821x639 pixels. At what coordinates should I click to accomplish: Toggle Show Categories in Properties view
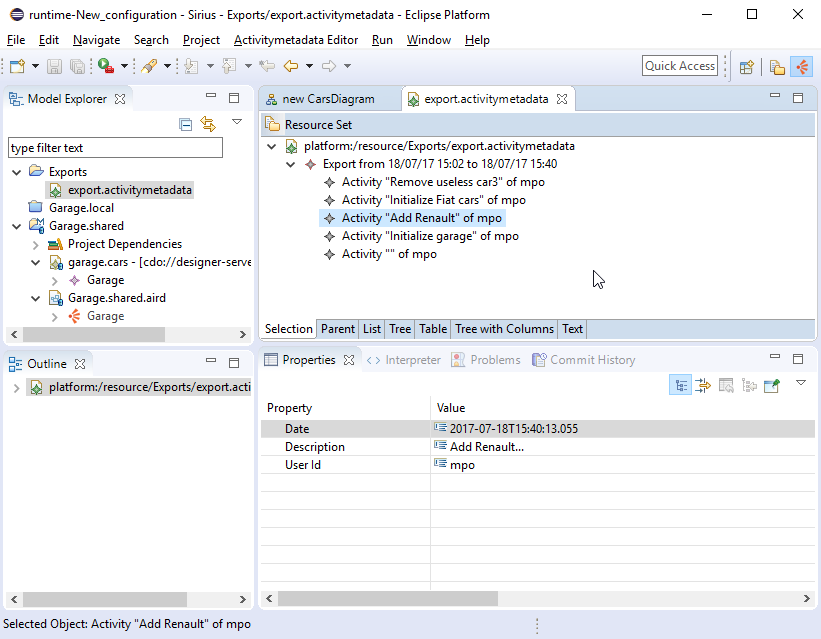point(680,385)
